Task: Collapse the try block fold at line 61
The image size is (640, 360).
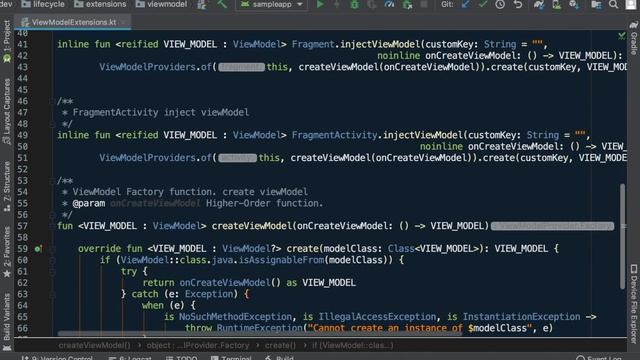Action: coord(52,271)
